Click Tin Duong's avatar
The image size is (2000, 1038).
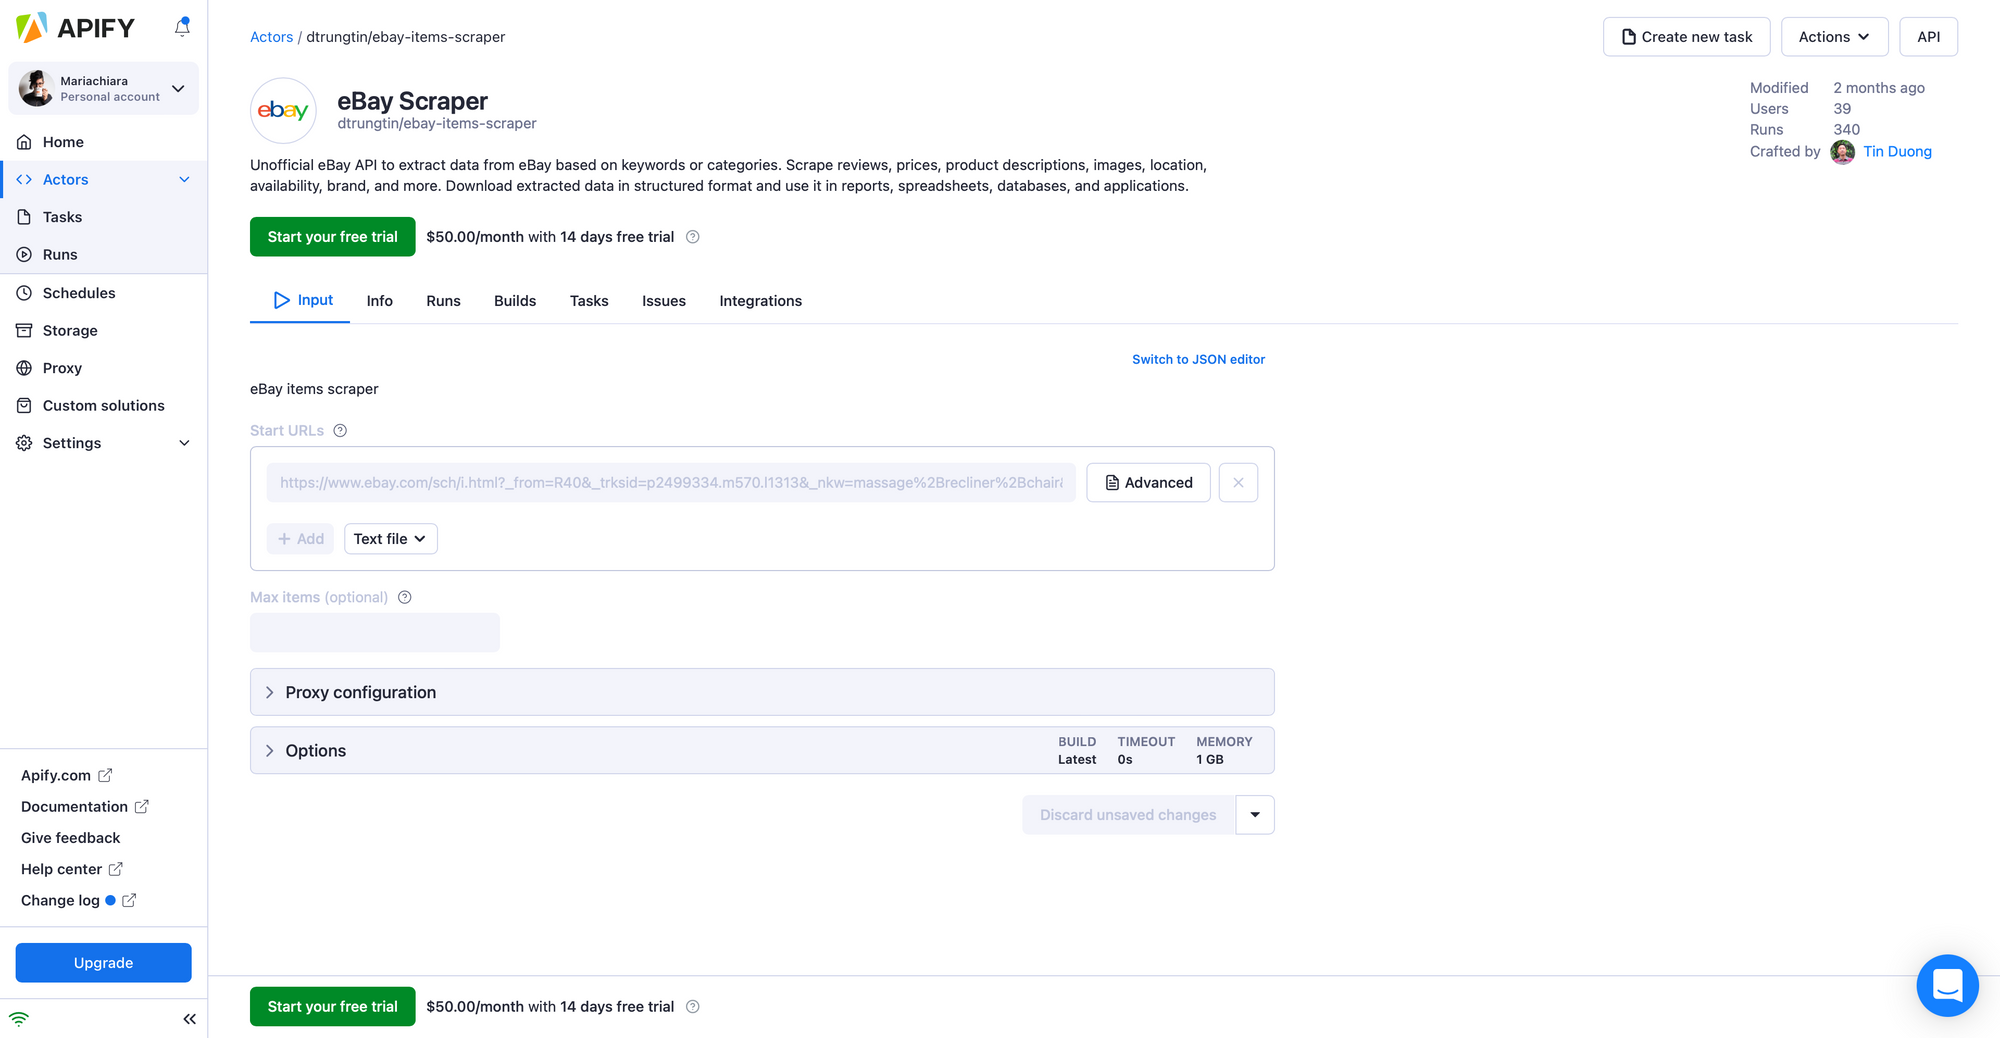[1843, 151]
